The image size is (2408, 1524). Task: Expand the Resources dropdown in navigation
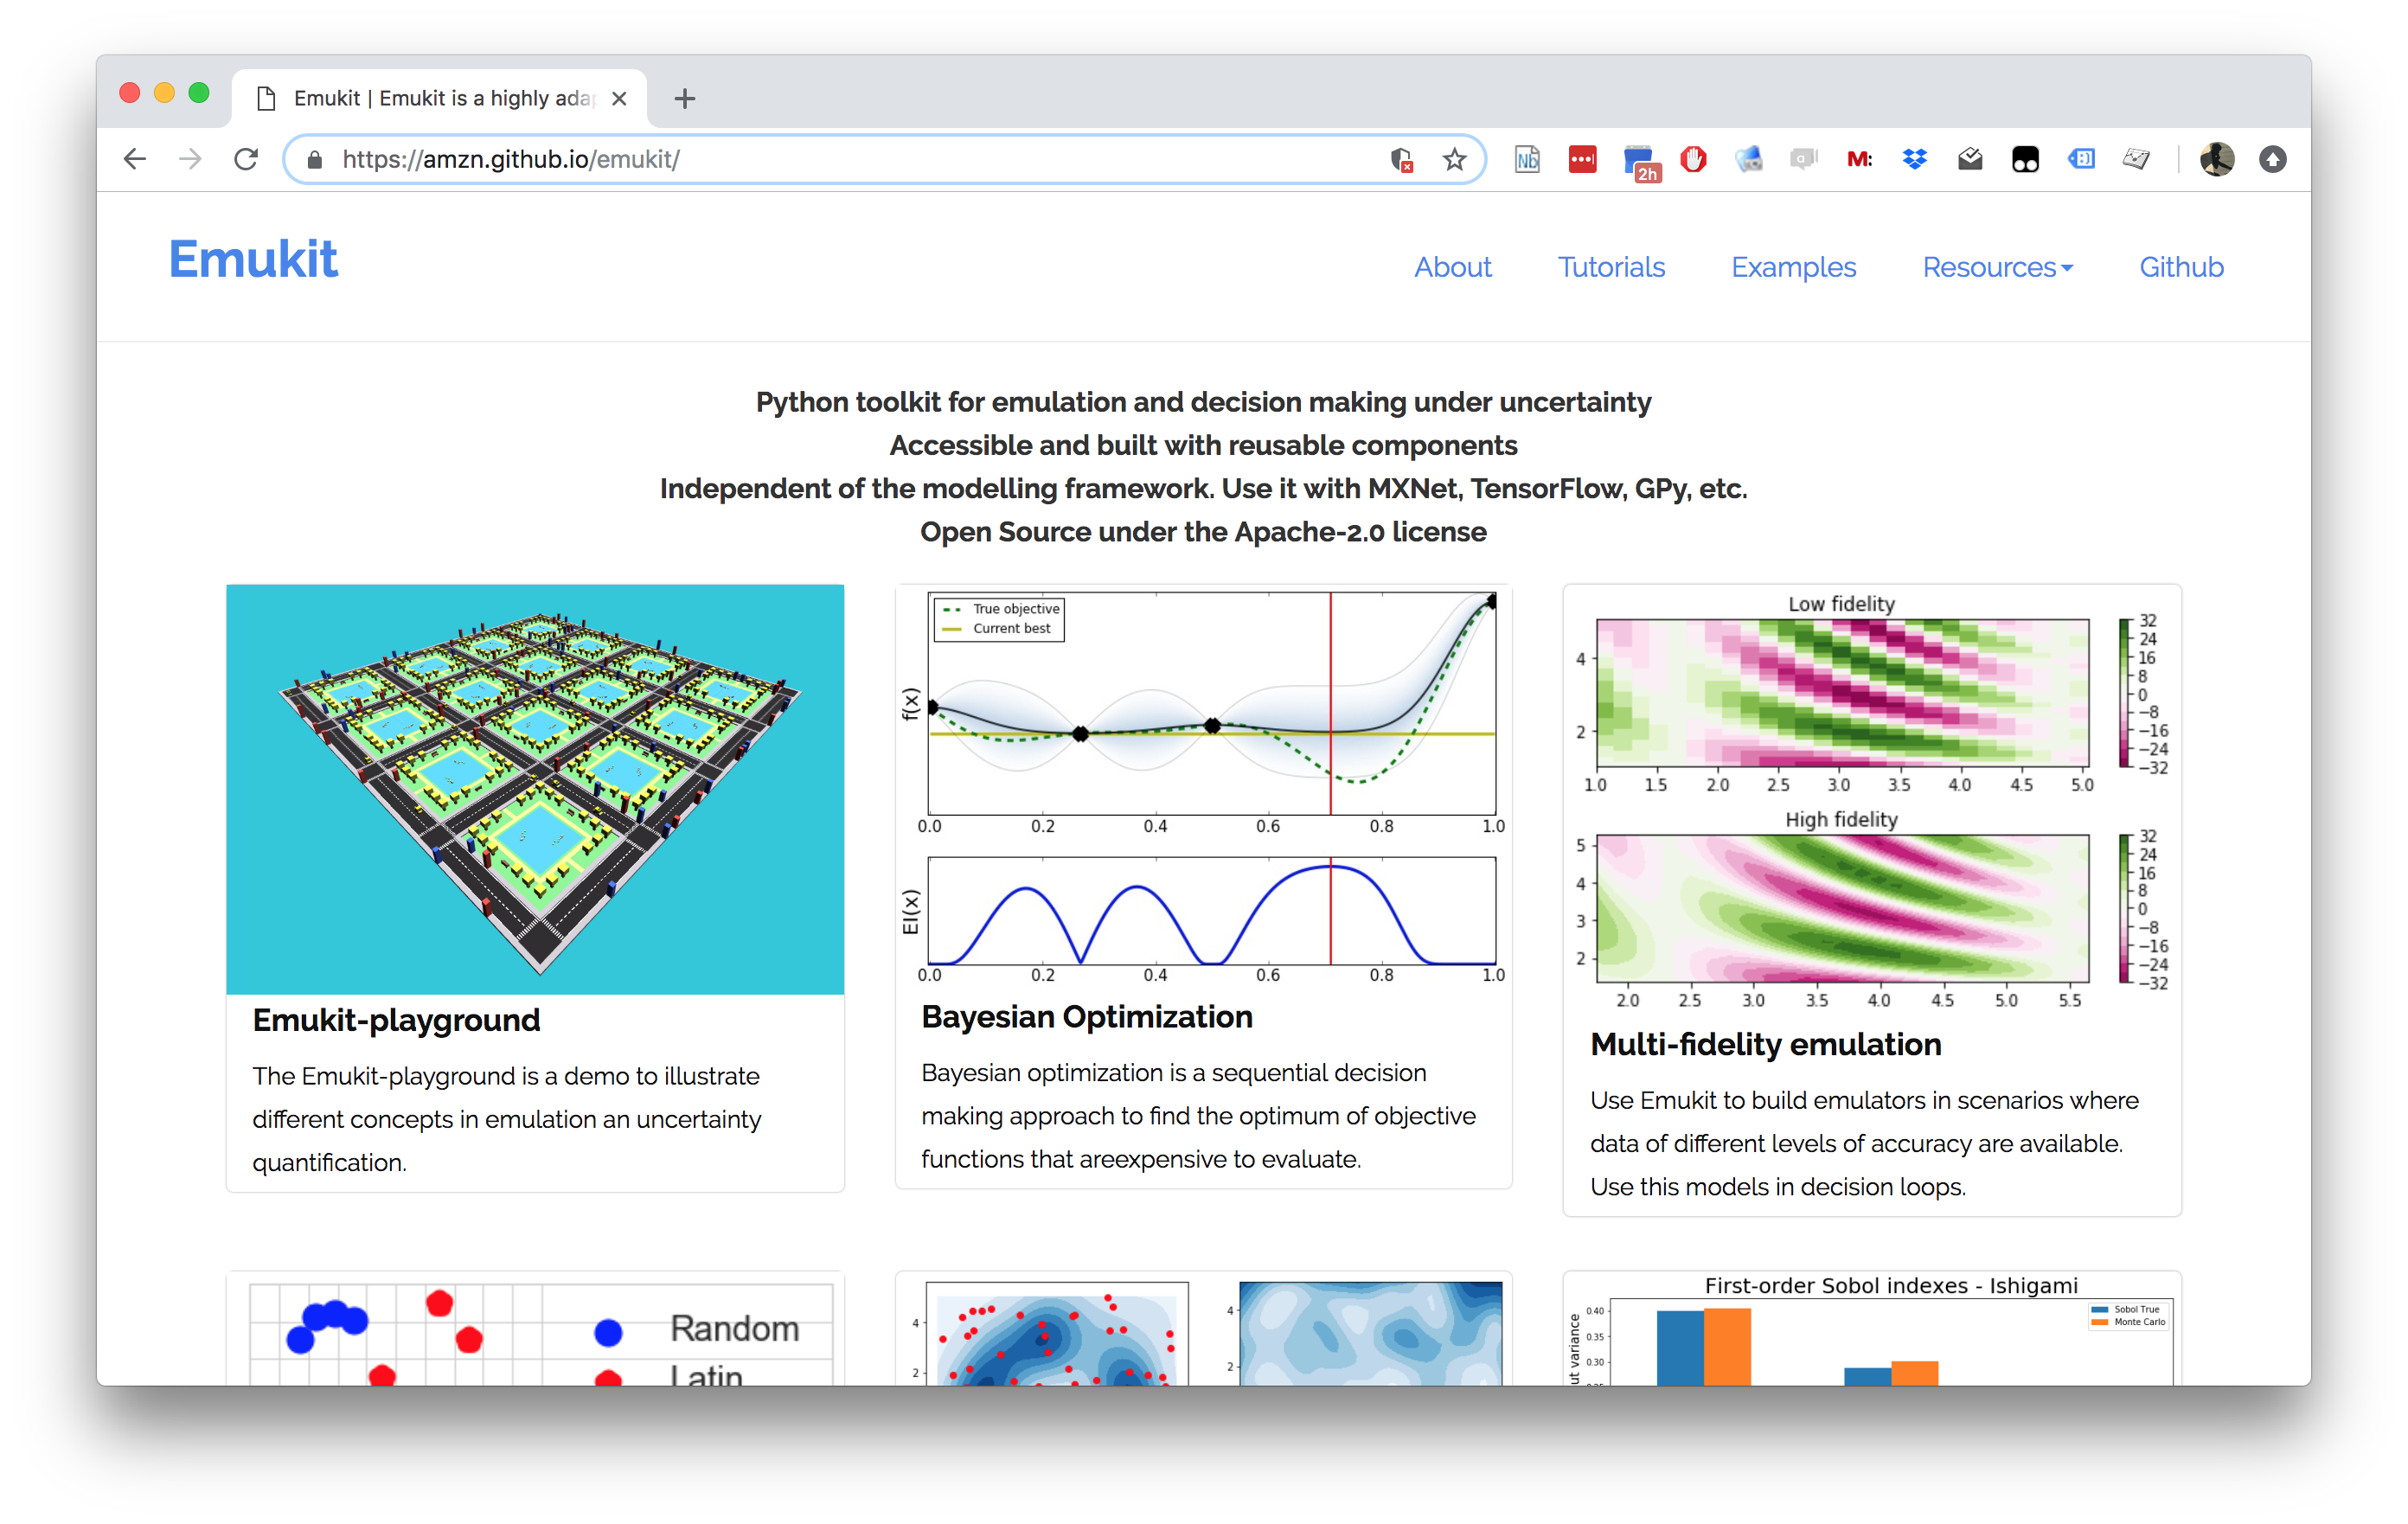pyautogui.click(x=1997, y=267)
